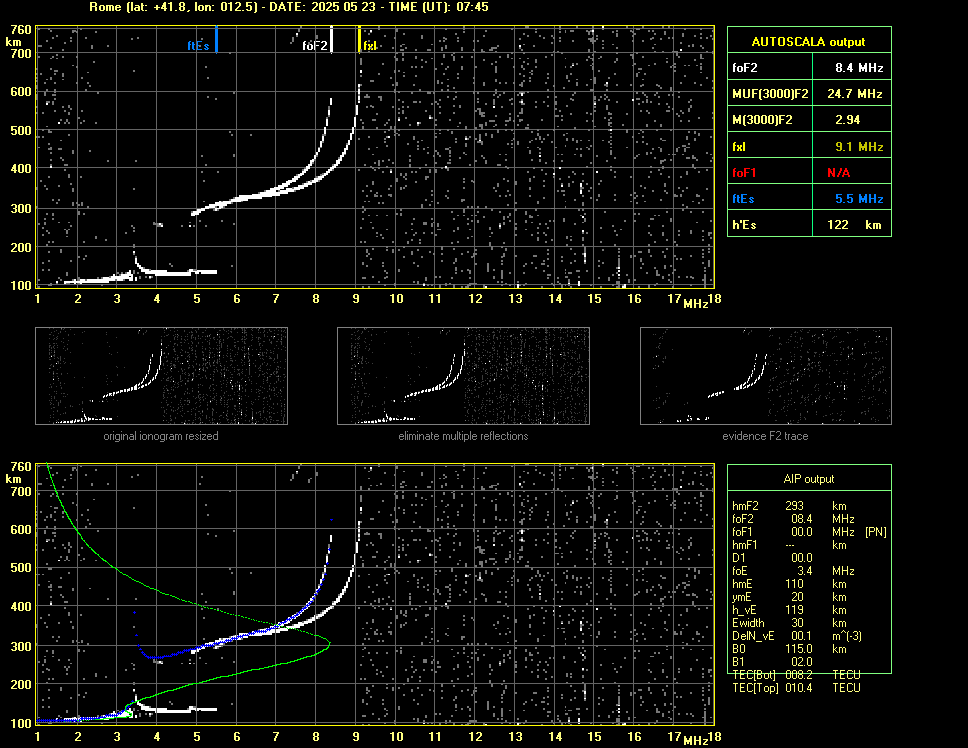Click the AIP output header
The height and width of the screenshot is (748, 968).
pyautogui.click(x=809, y=479)
